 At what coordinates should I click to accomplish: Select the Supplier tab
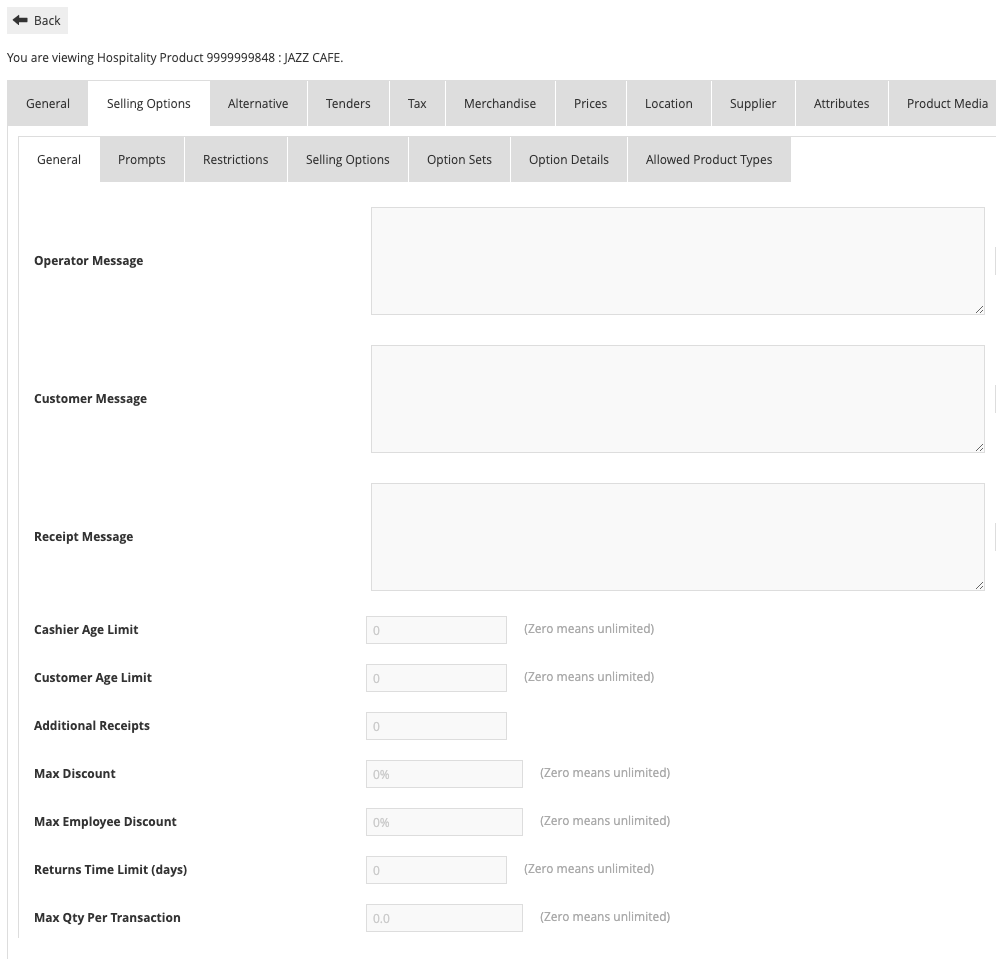[753, 104]
